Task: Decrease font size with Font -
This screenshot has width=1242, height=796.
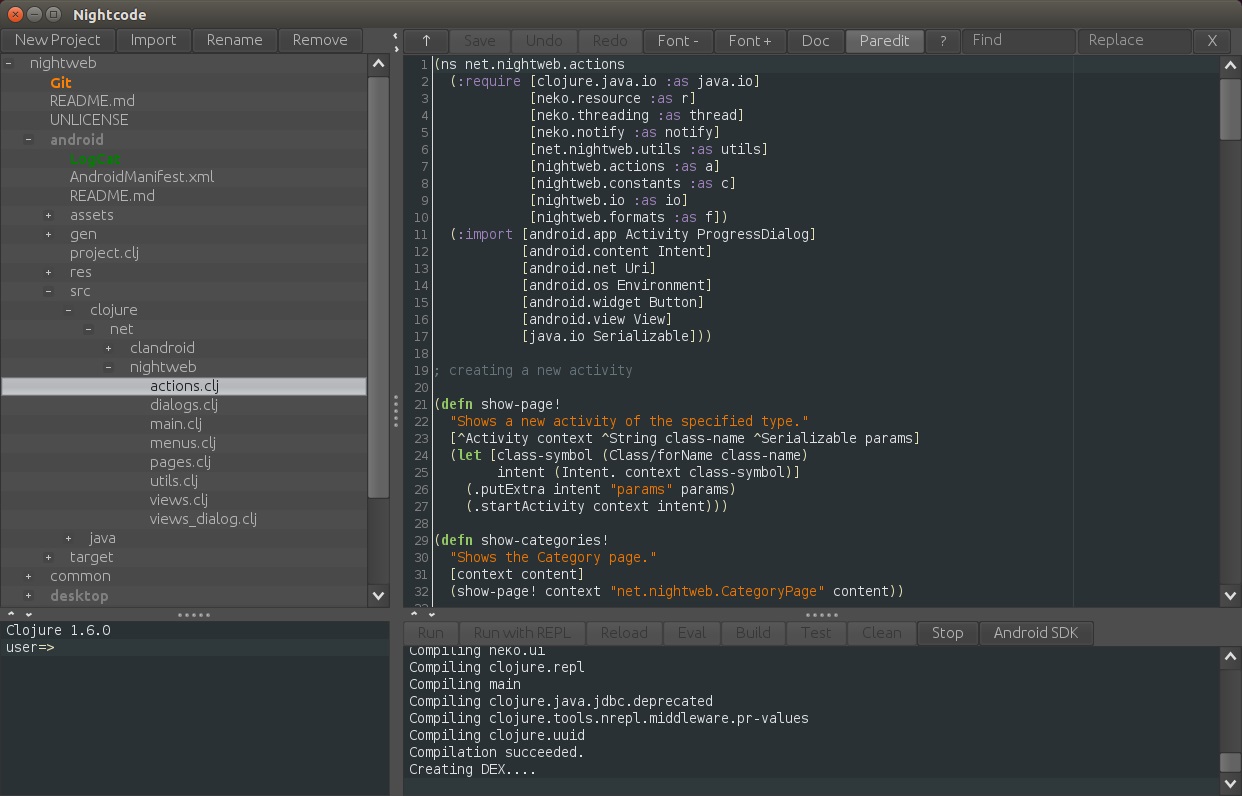Action: click(678, 41)
